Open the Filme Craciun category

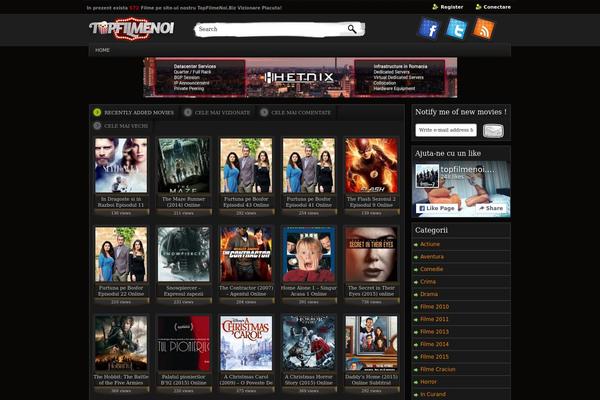coord(438,369)
